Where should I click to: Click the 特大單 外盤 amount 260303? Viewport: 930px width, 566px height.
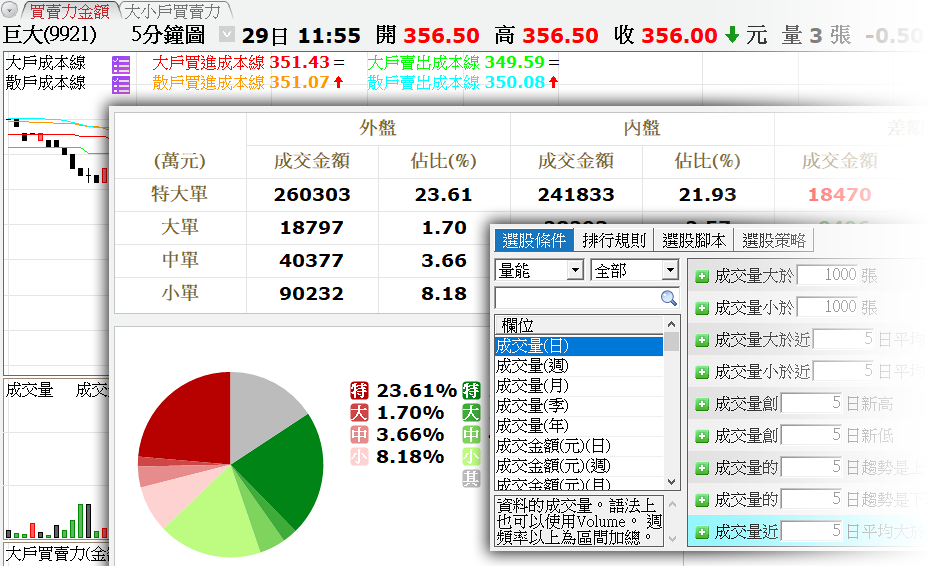click(x=312, y=195)
